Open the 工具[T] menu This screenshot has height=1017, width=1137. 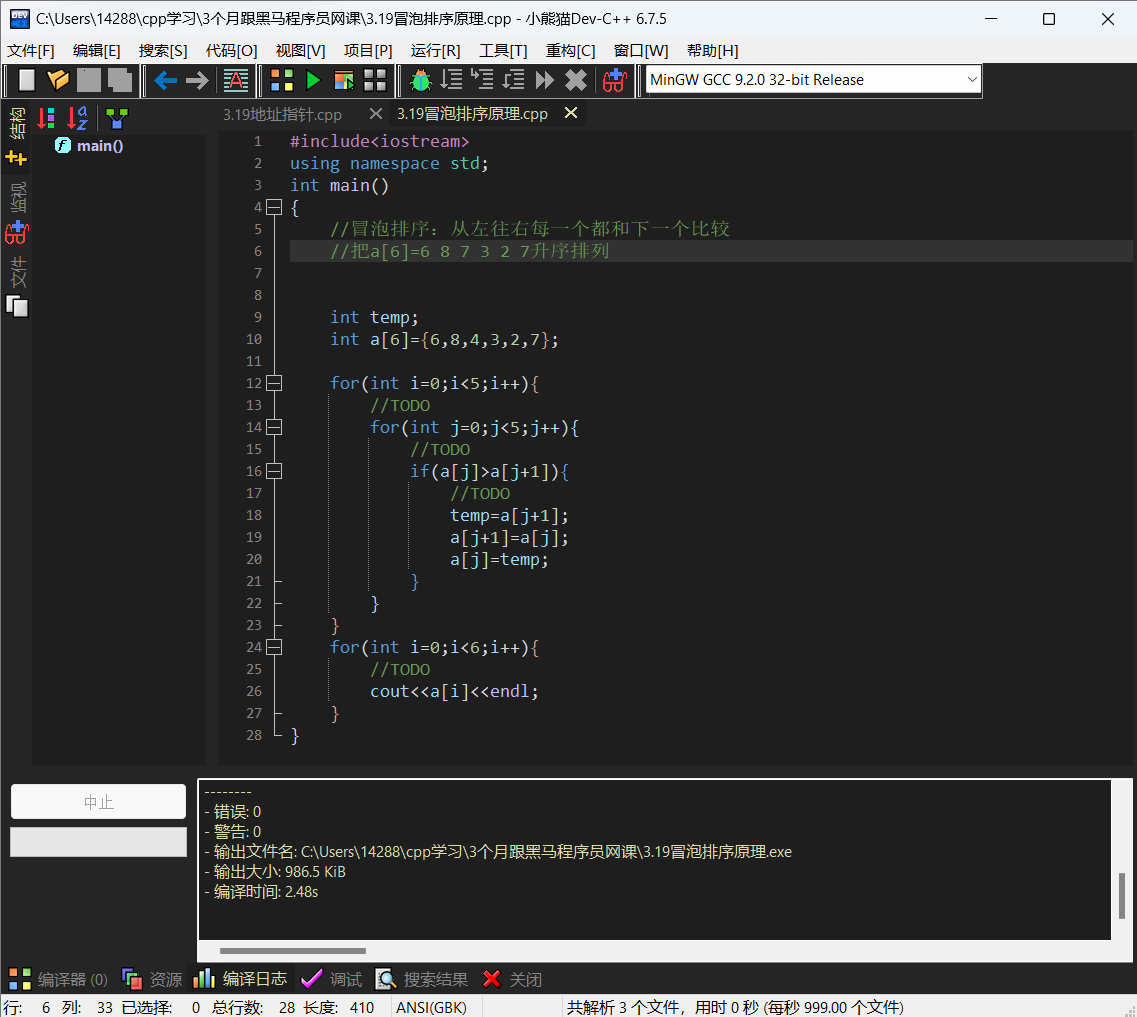503,51
